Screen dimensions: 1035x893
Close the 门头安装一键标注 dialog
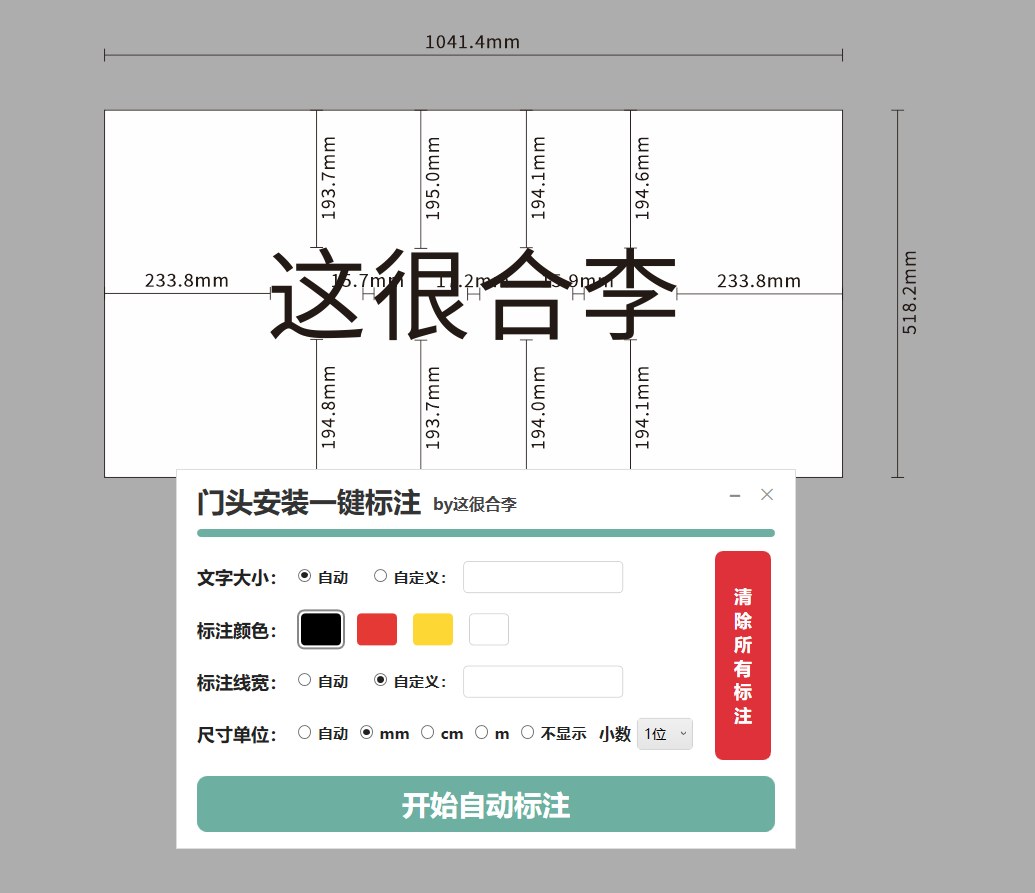pos(766,495)
